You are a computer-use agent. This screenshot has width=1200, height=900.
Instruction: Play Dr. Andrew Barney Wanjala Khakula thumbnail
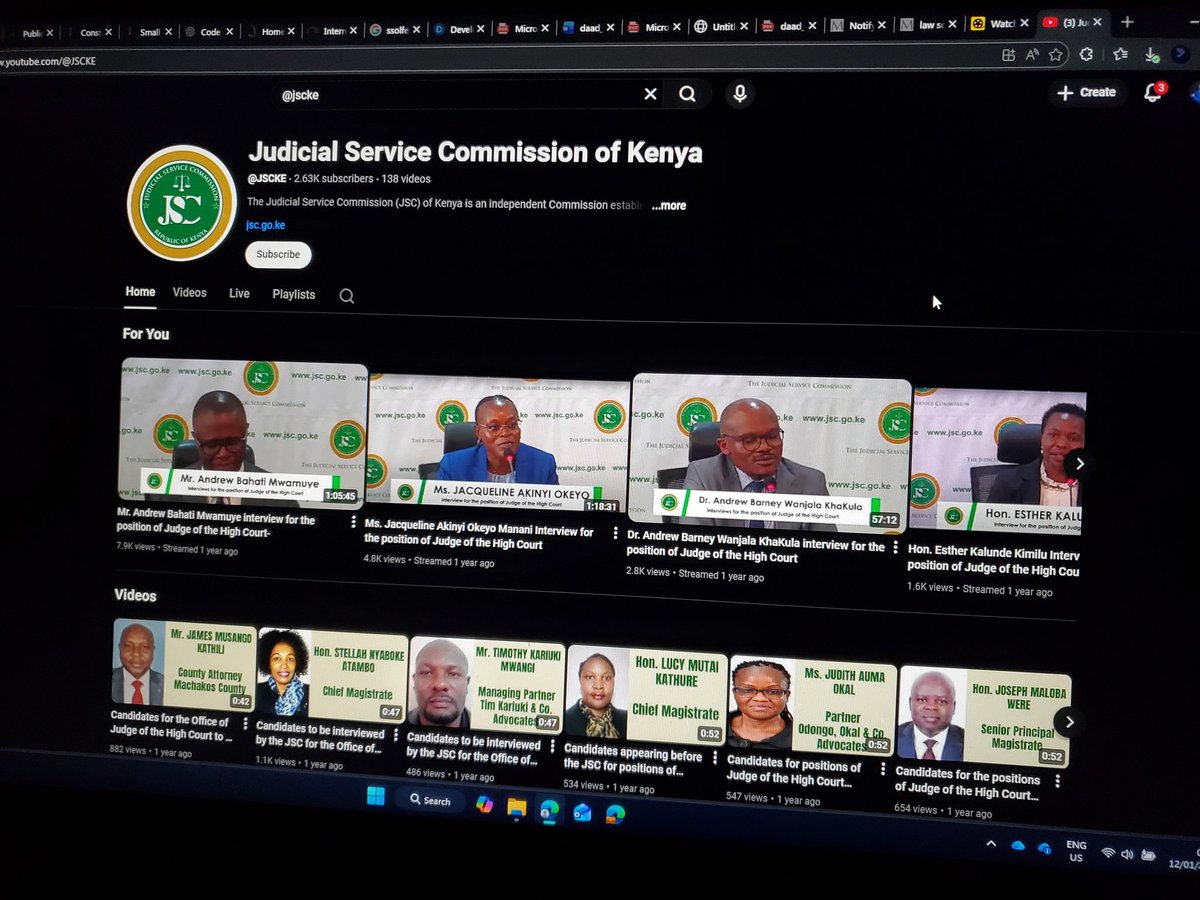pos(770,452)
